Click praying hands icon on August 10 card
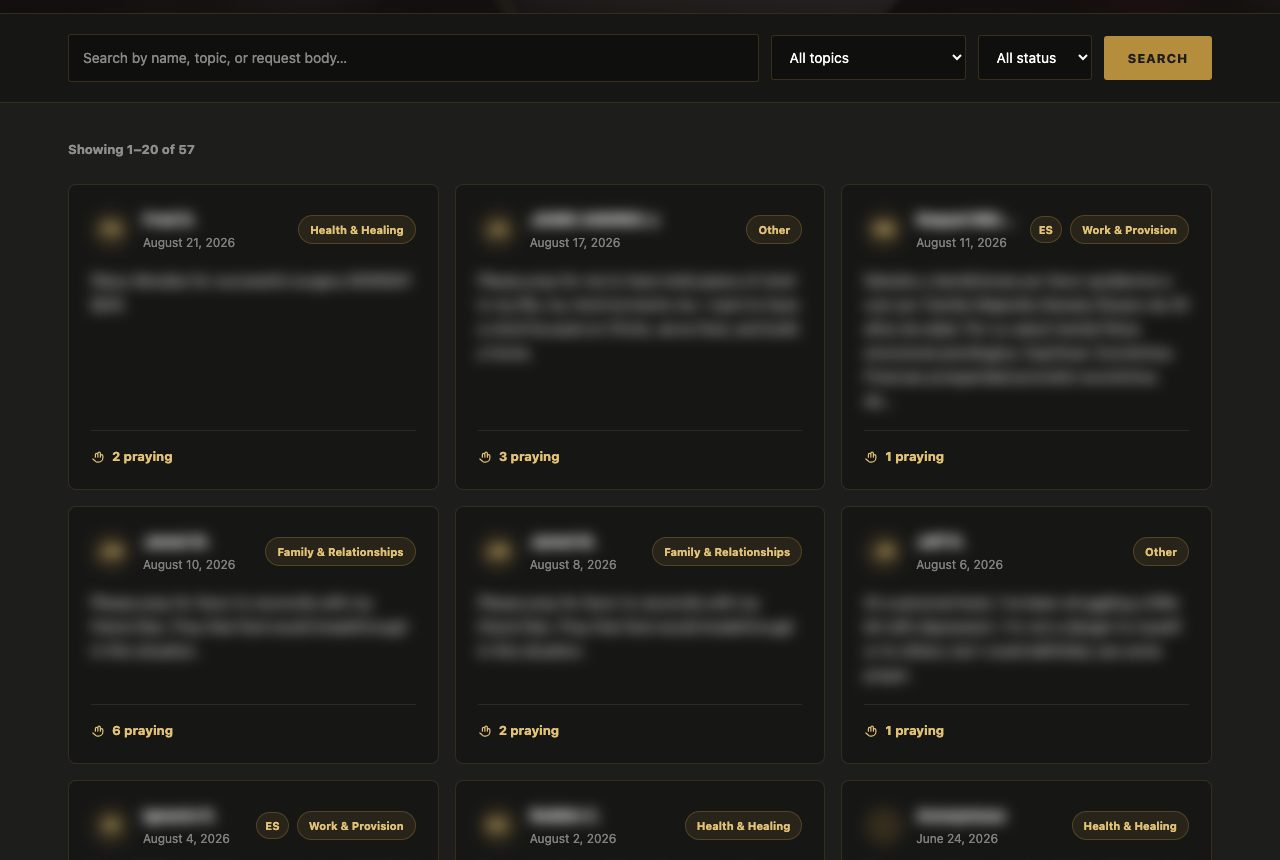The image size is (1280, 860). pos(98,731)
